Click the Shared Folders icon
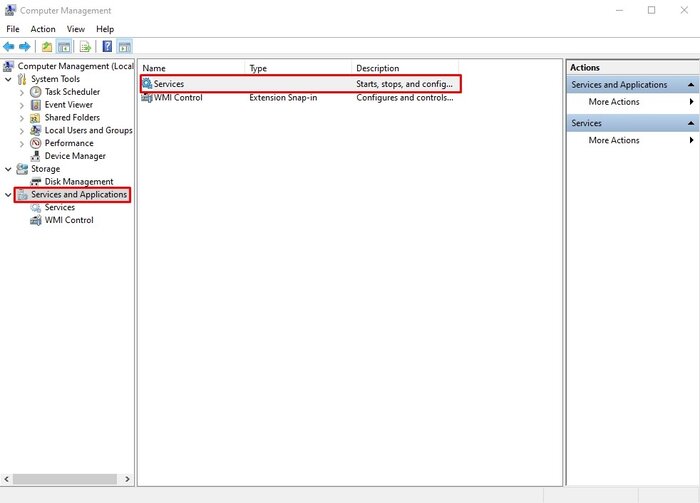 35,118
